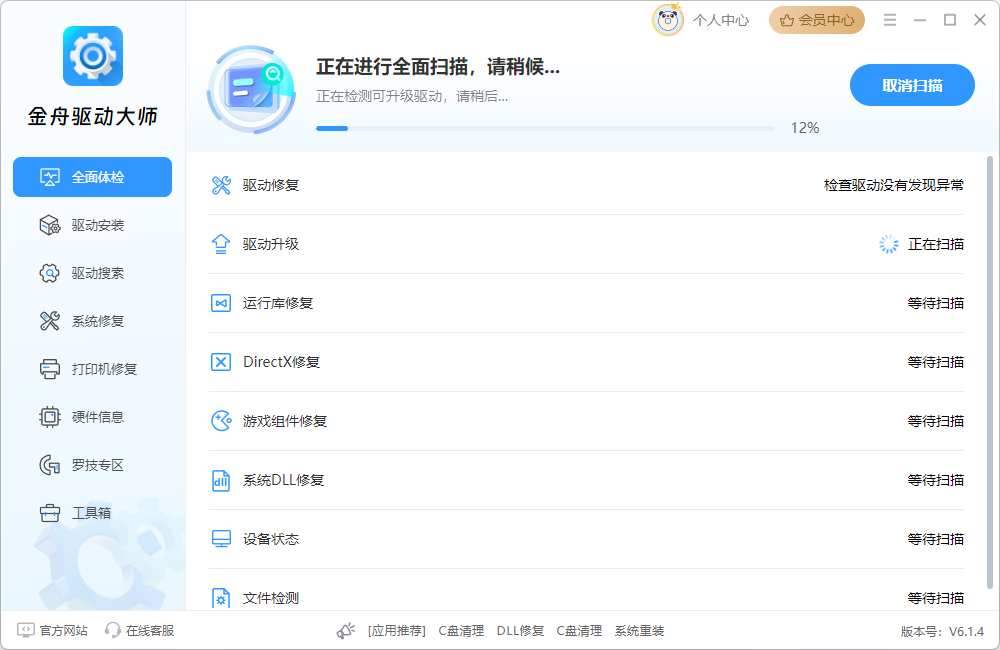
Task: Open the hamburger menu at top right
Action: (x=890, y=18)
